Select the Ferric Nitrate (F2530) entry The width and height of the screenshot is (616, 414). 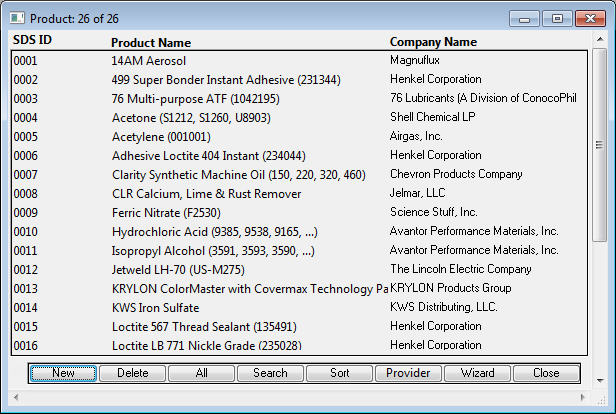coord(166,213)
